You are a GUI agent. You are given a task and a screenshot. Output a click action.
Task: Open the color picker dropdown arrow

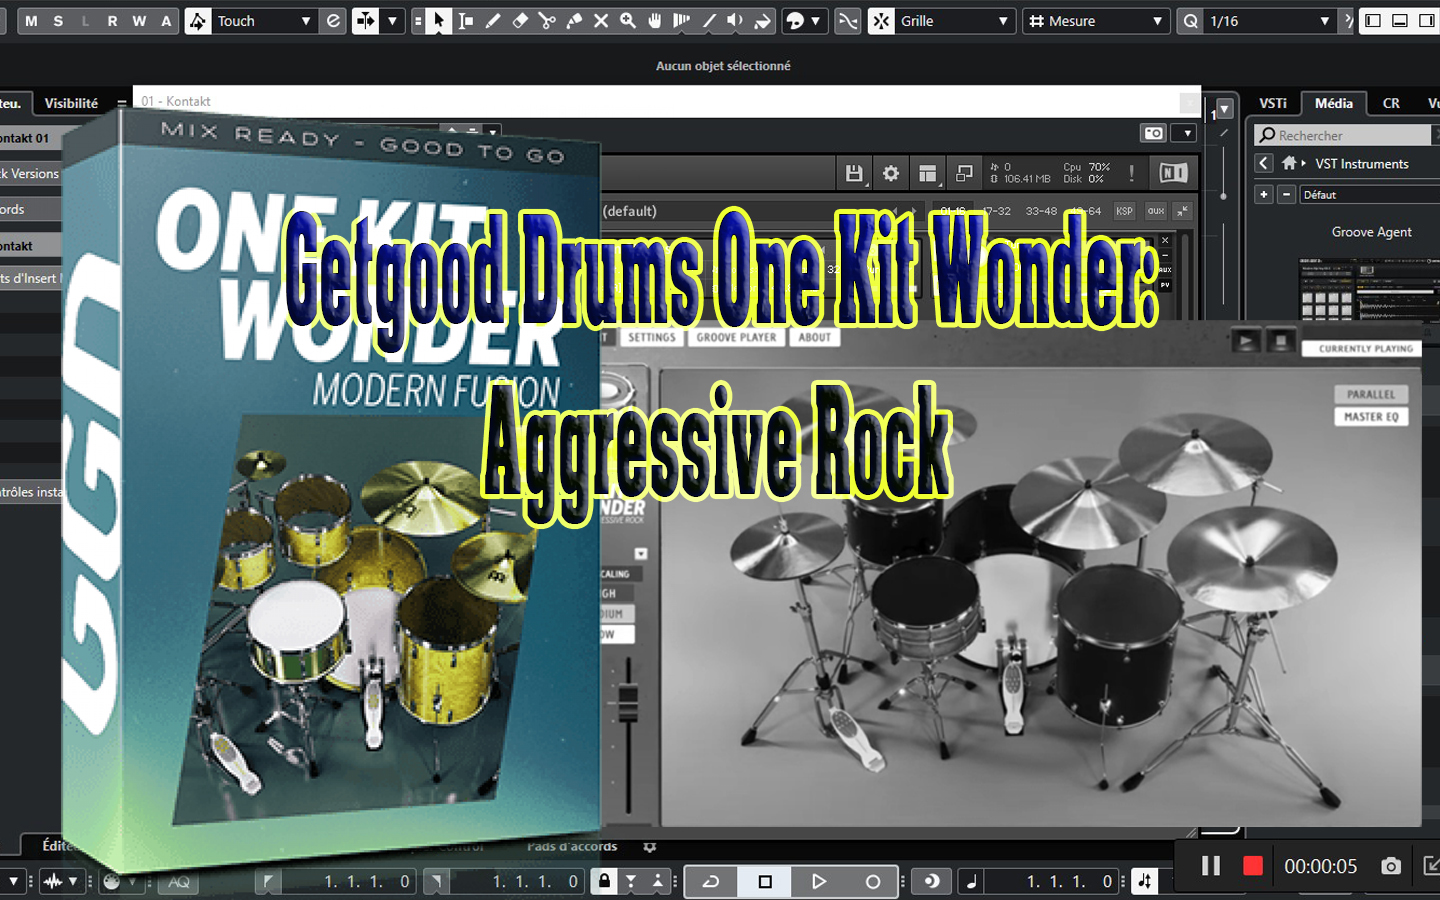(817, 21)
